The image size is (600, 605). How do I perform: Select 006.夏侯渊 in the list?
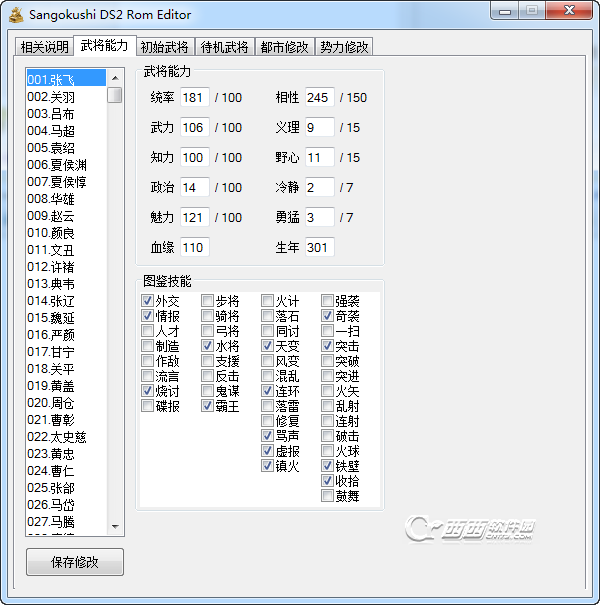[x=66, y=165]
